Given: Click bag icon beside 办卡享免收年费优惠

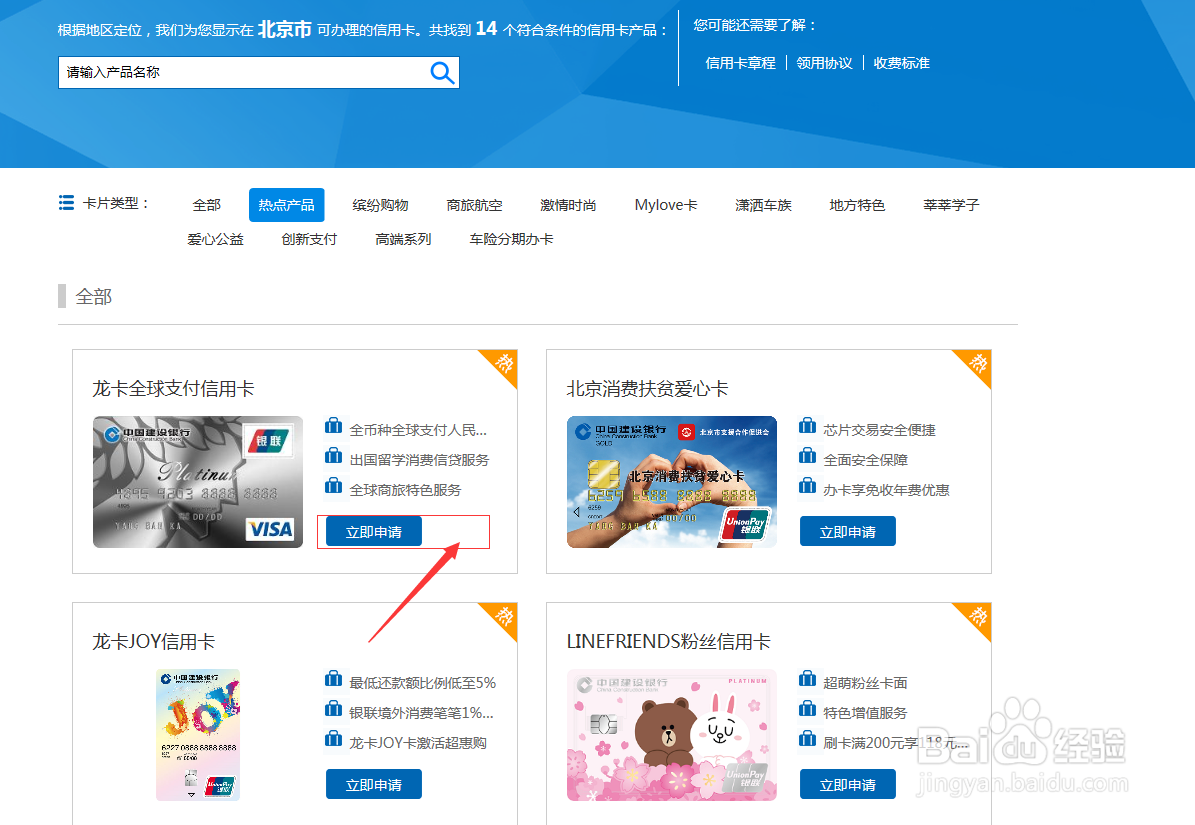Looking at the screenshot, I should click(807, 485).
